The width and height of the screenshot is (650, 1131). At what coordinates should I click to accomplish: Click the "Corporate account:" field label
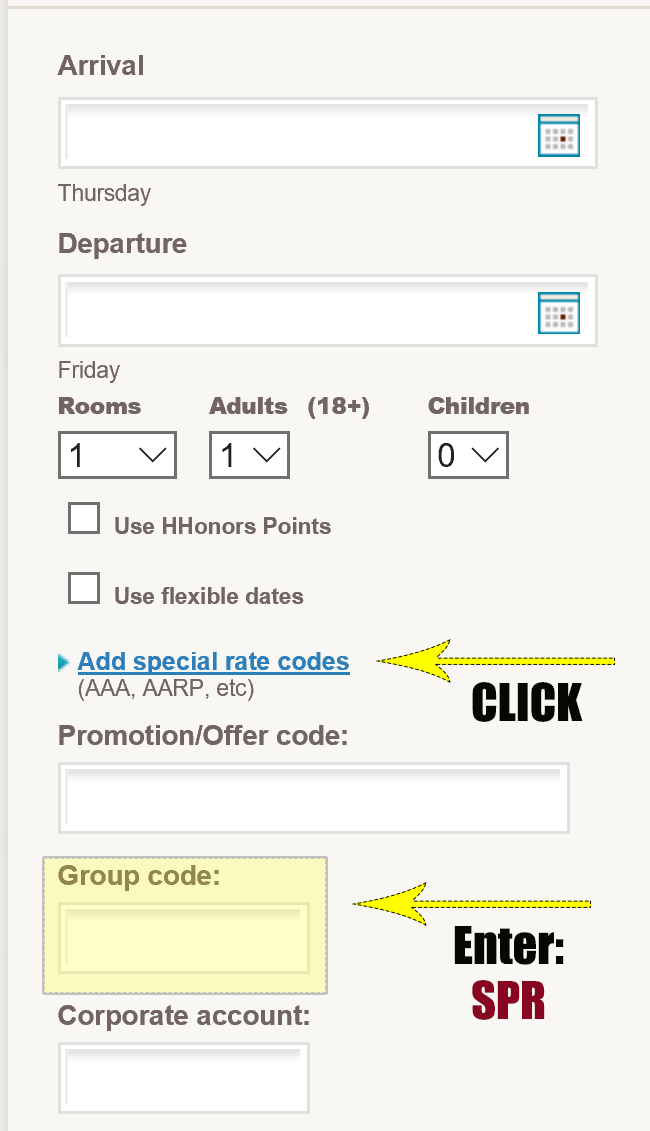(x=184, y=1016)
